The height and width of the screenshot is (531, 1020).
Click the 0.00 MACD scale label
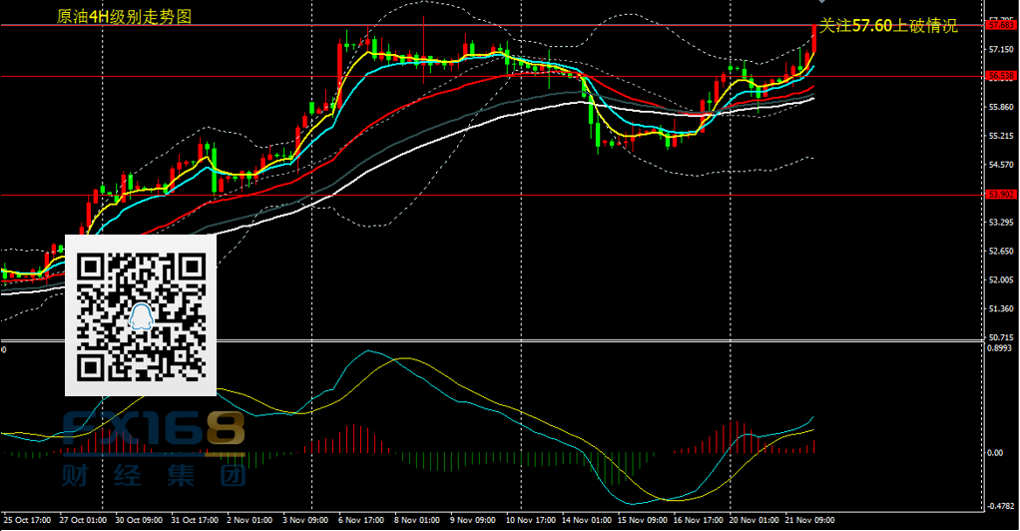996,453
